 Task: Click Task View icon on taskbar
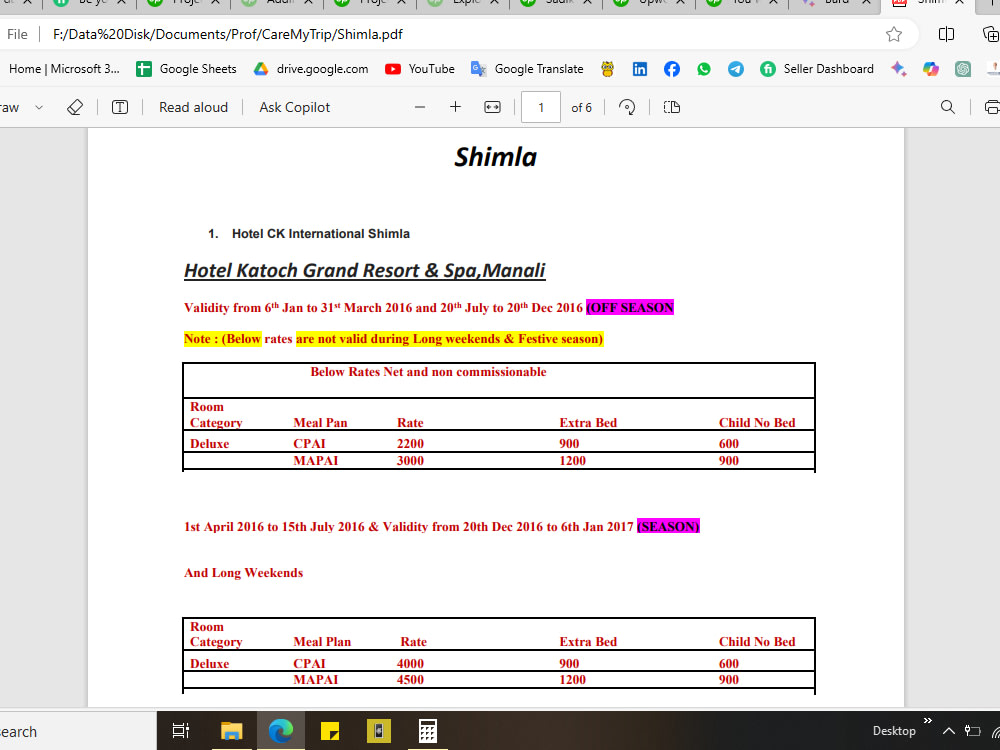point(181,731)
